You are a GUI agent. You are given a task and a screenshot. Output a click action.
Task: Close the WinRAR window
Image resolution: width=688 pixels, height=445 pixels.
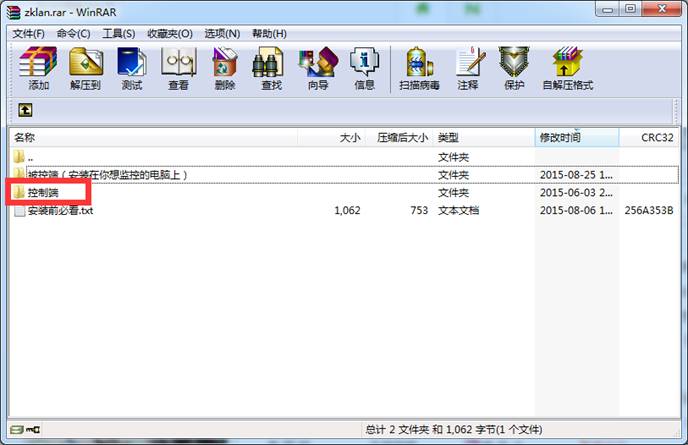[663, 10]
